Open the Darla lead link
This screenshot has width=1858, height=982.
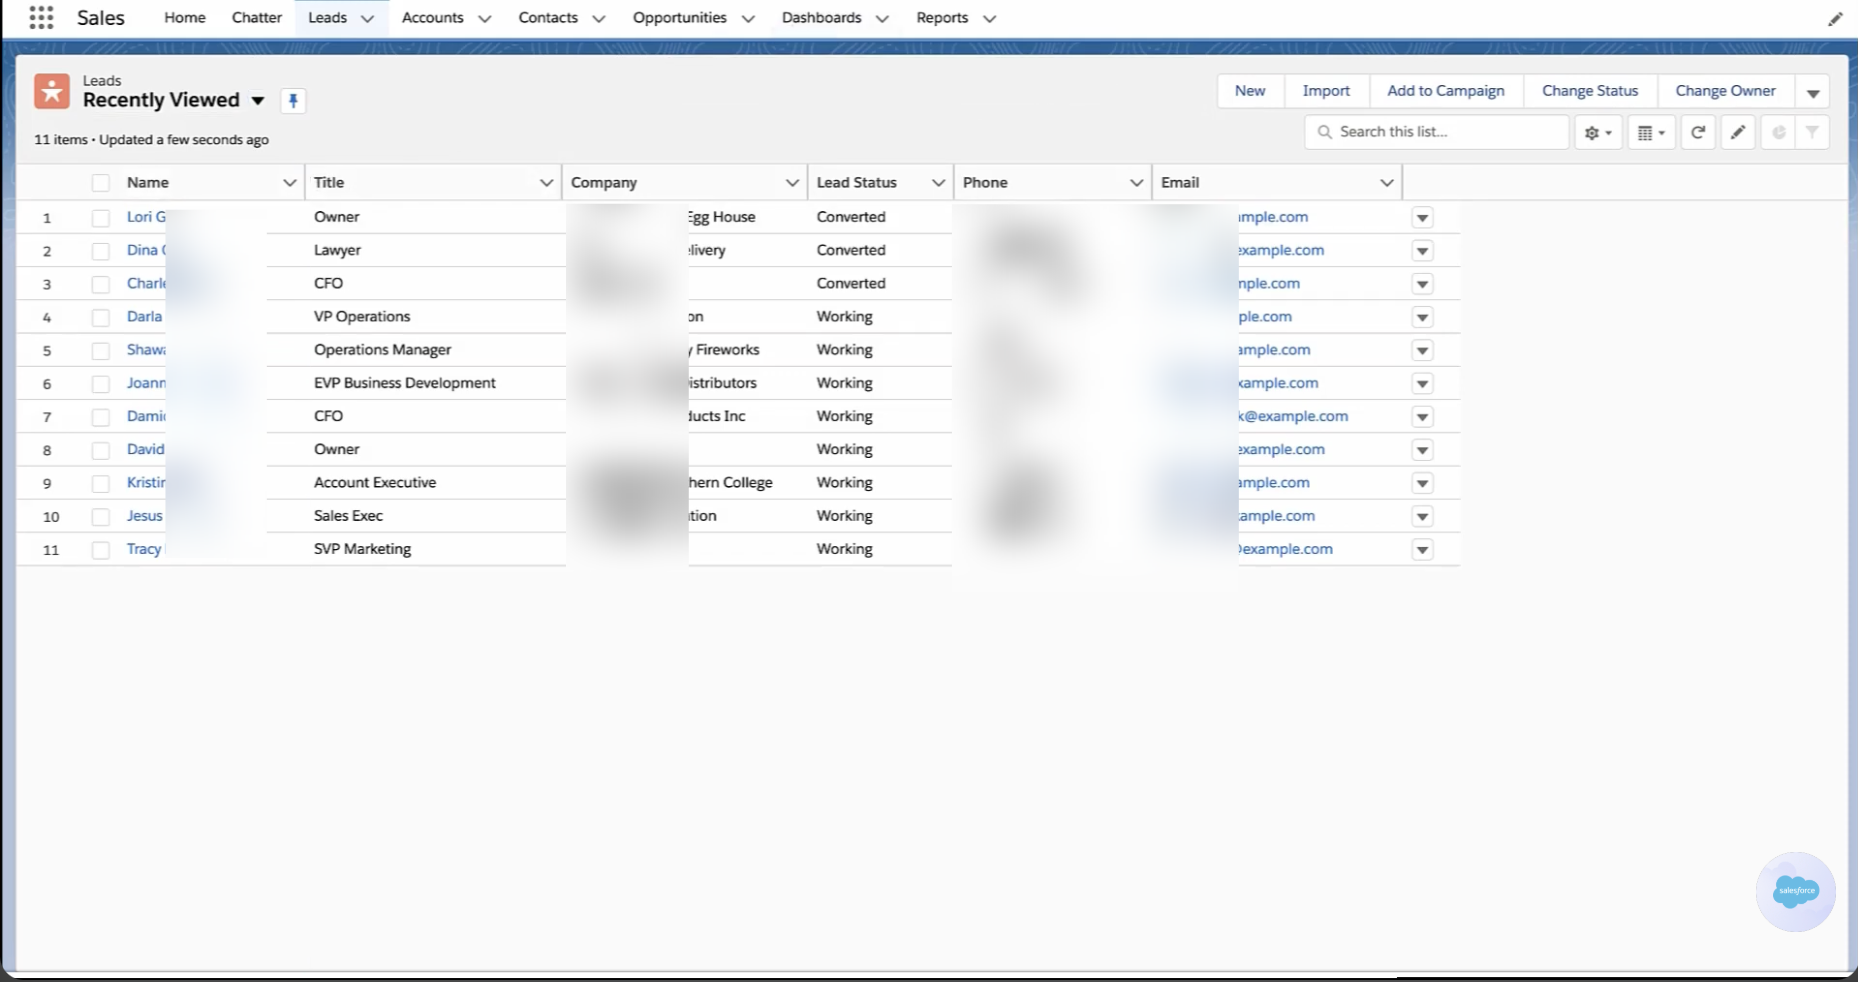point(144,316)
